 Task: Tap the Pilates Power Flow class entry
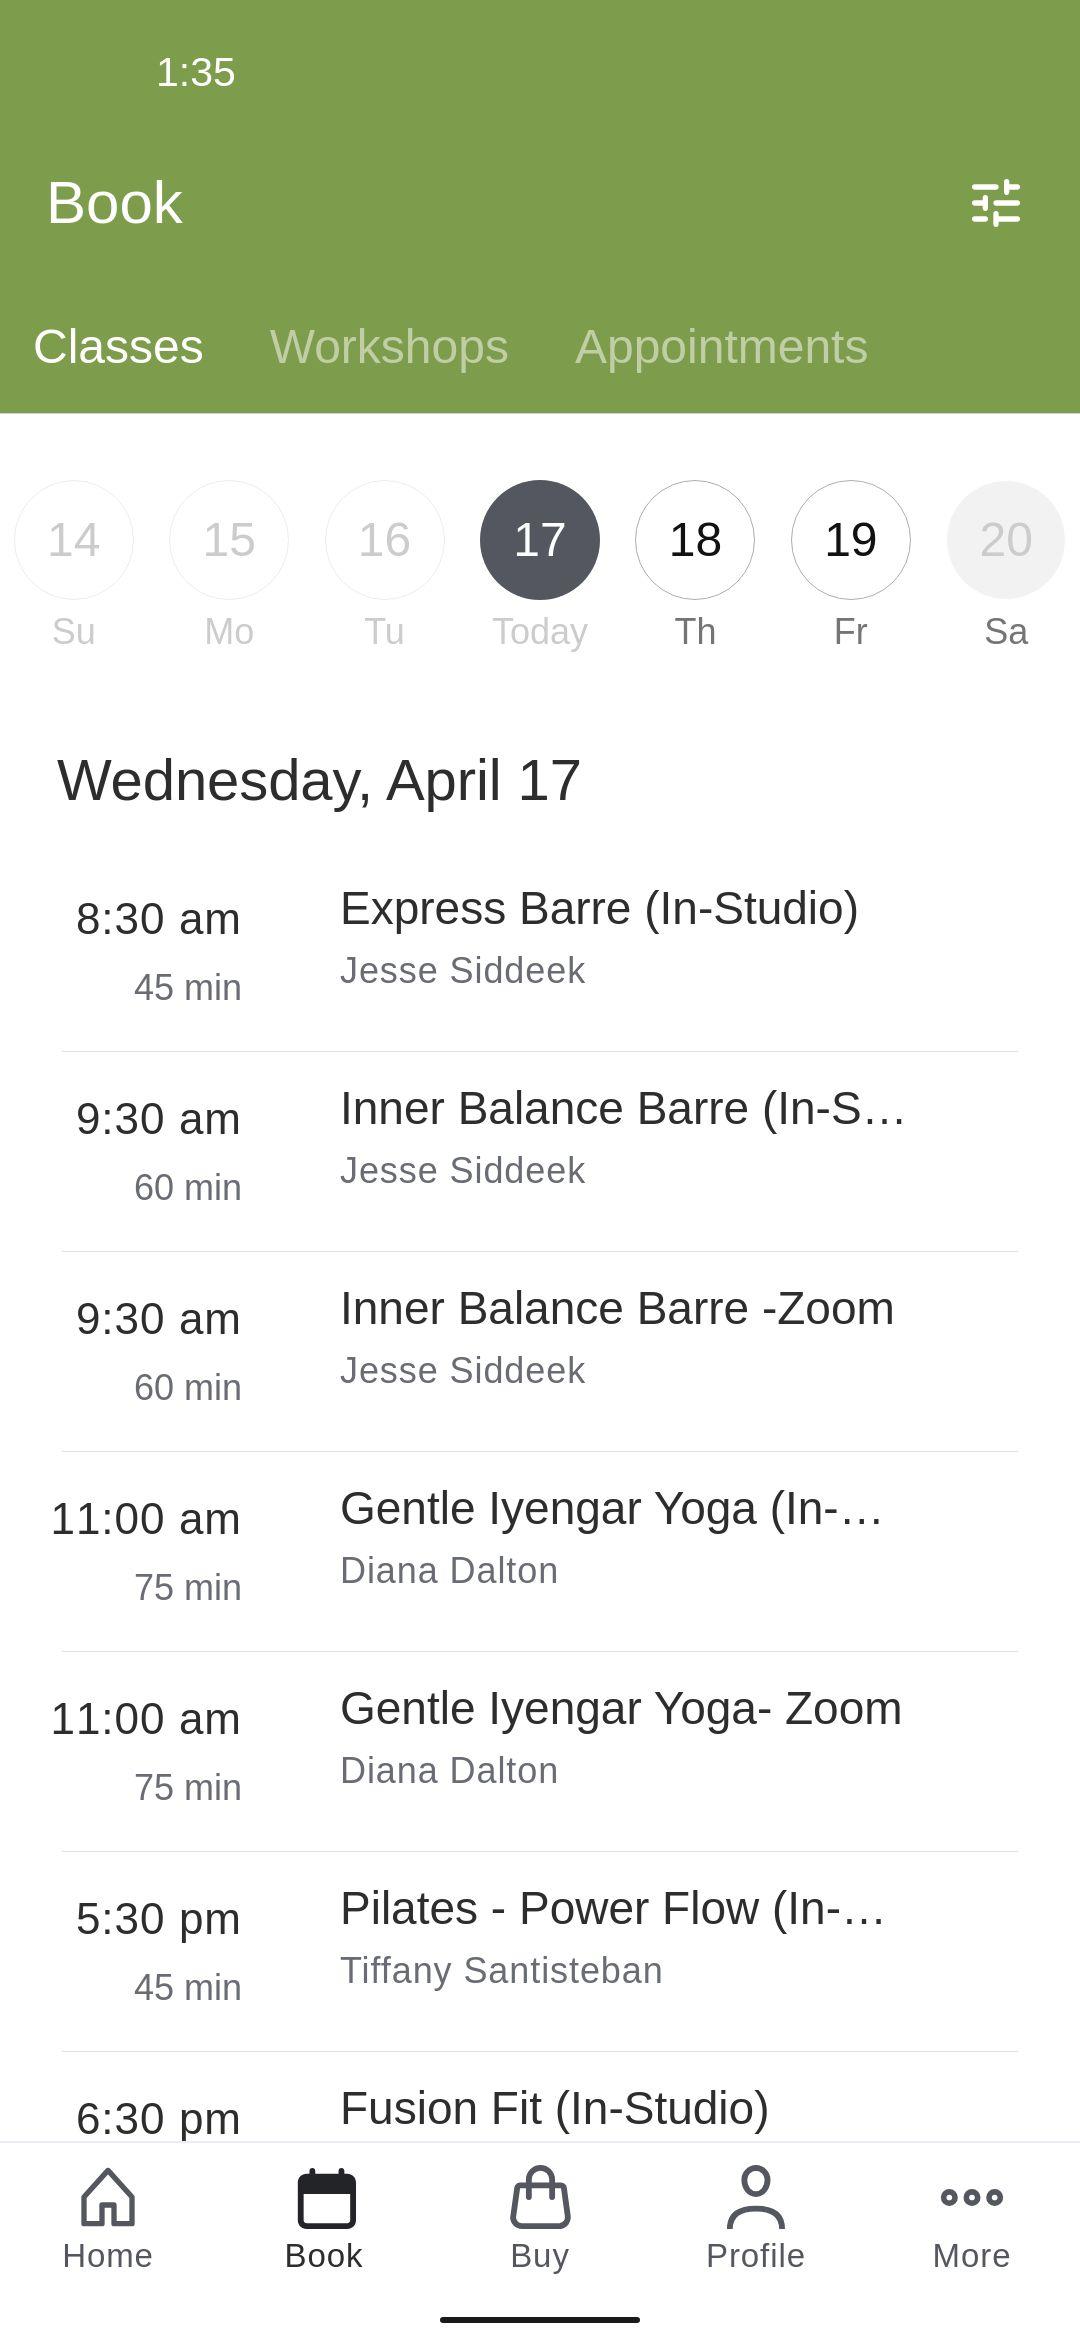tap(540, 1940)
